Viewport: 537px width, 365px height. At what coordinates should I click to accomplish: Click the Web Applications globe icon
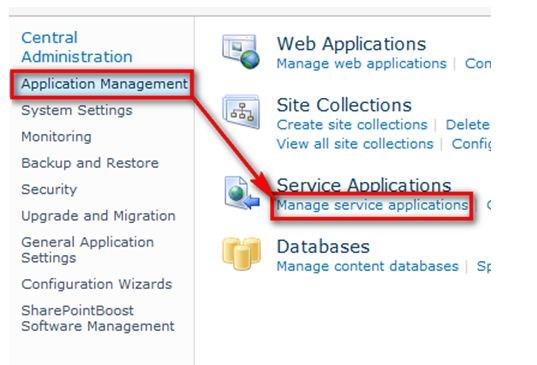pos(241,51)
